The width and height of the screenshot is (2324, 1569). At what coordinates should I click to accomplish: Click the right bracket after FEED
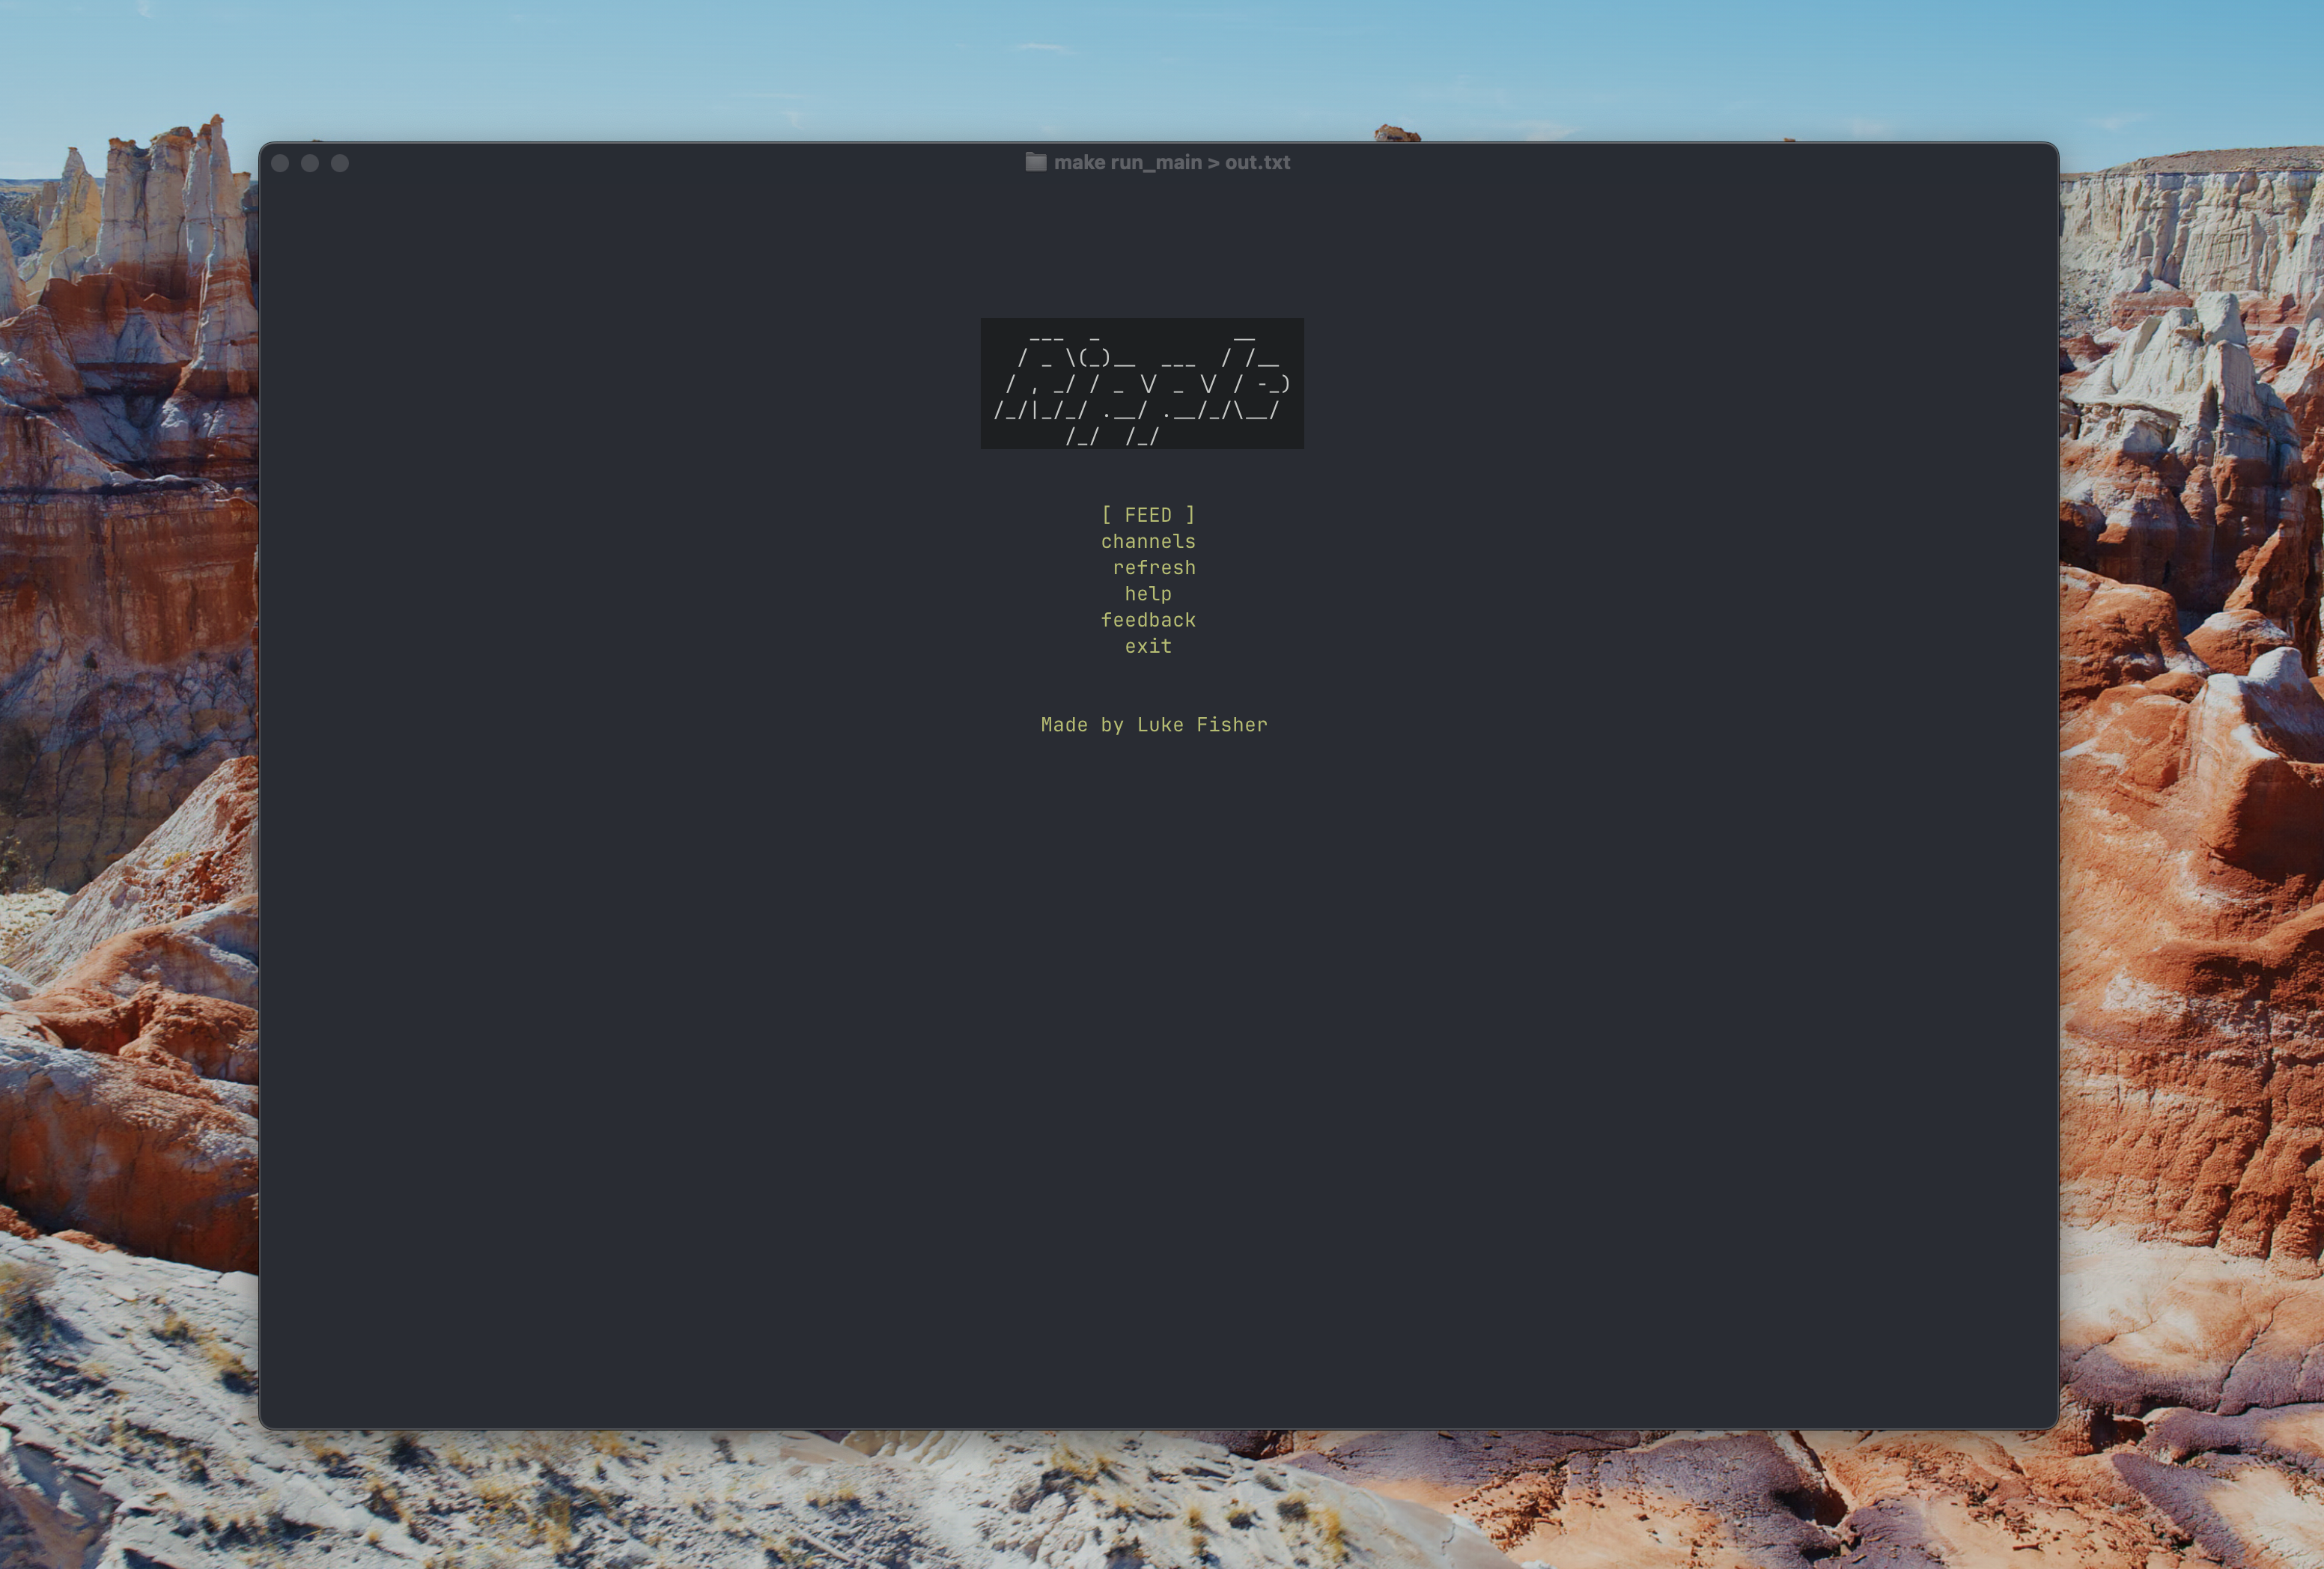click(1191, 514)
